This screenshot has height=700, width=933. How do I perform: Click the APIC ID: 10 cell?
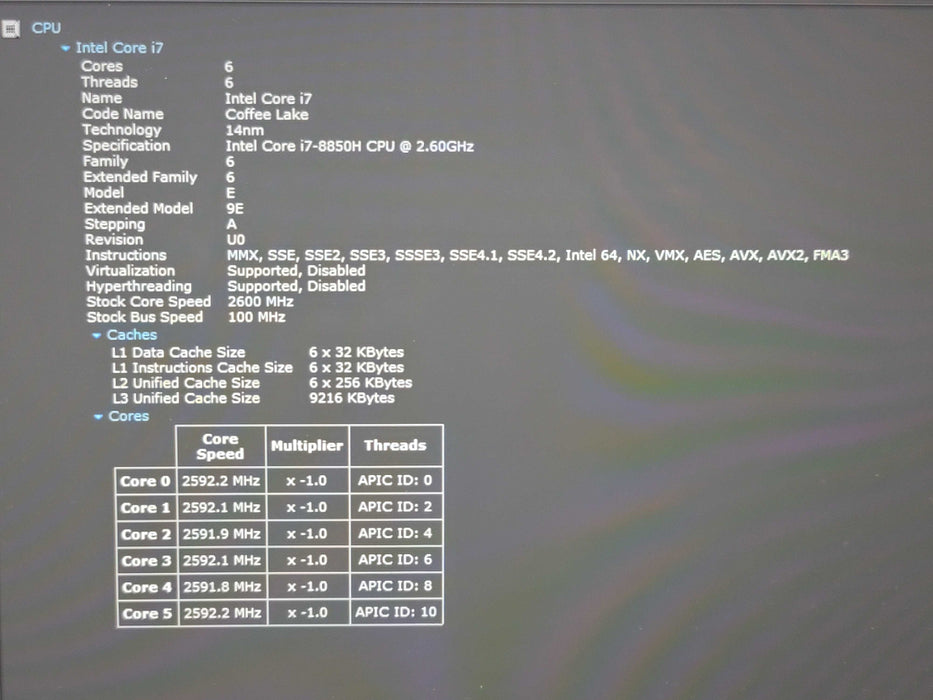pos(396,612)
